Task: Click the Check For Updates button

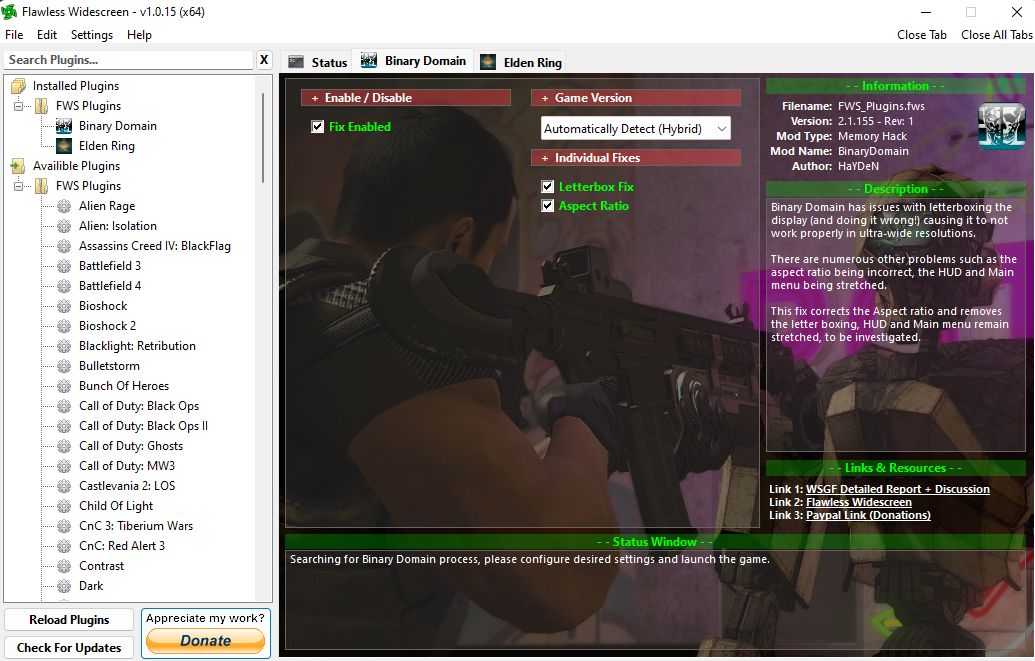Action: (x=69, y=648)
